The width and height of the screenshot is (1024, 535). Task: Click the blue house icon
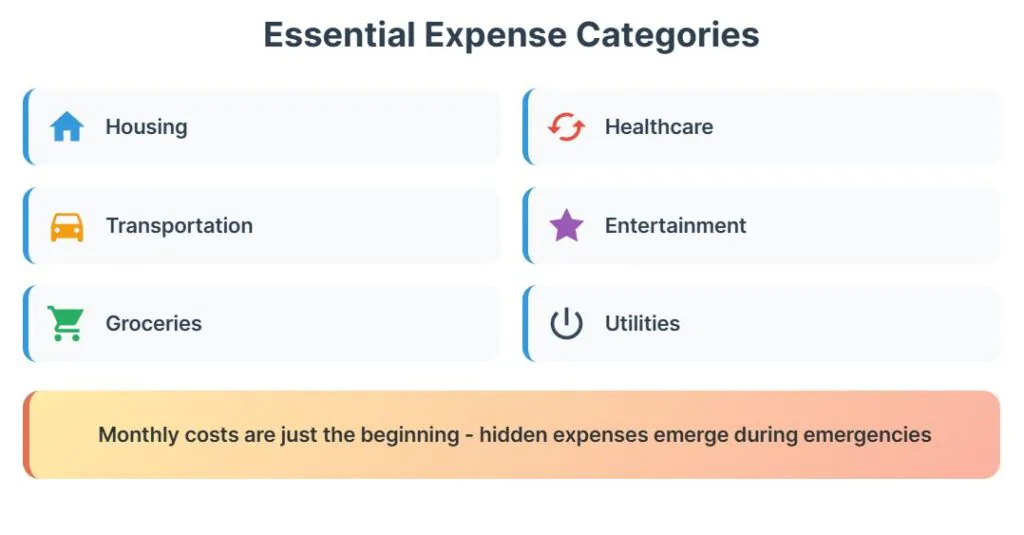pyautogui.click(x=67, y=127)
